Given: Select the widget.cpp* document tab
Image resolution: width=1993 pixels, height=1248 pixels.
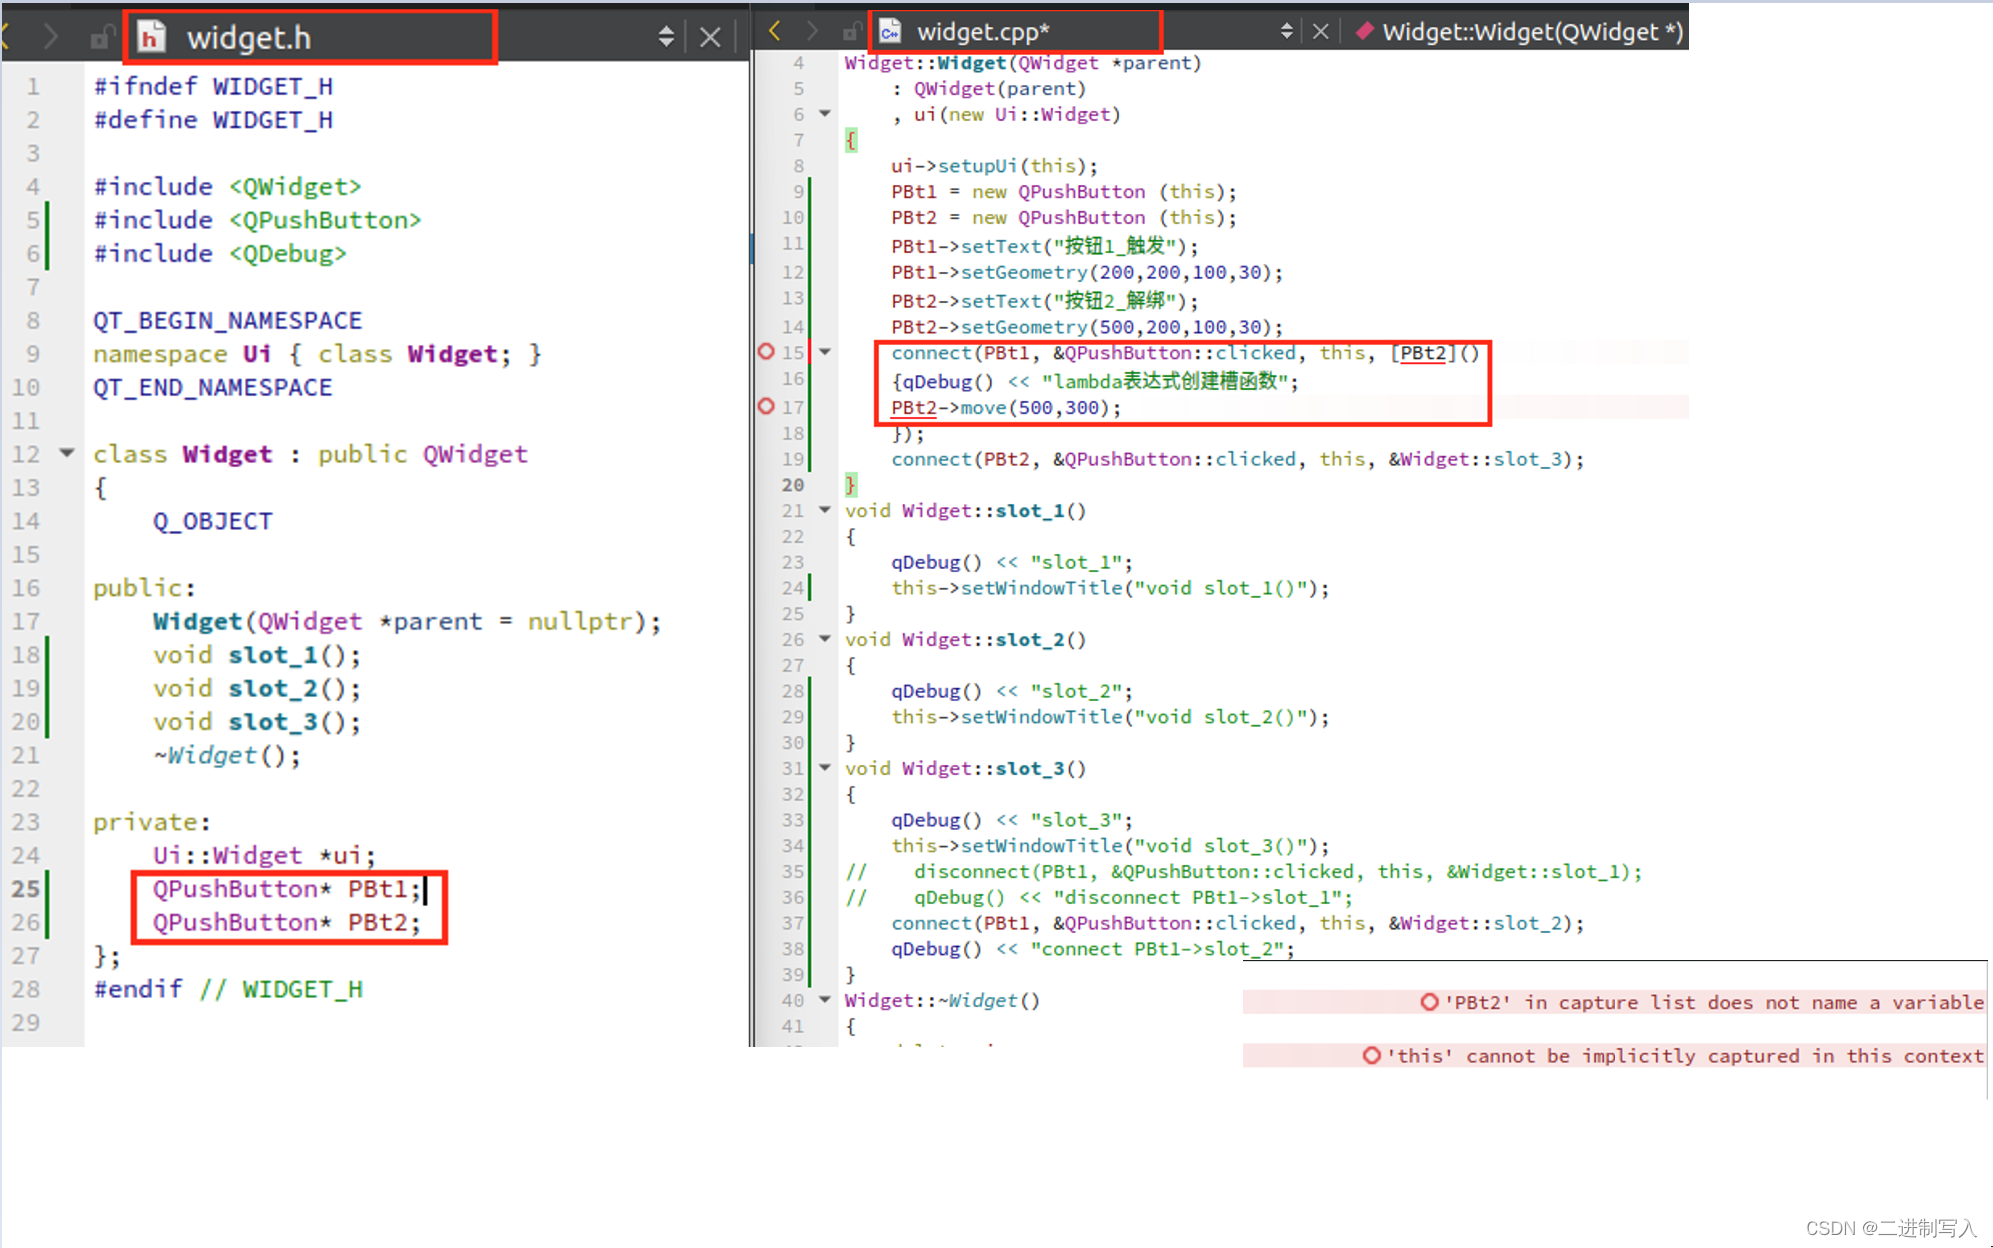Looking at the screenshot, I should point(1015,31).
